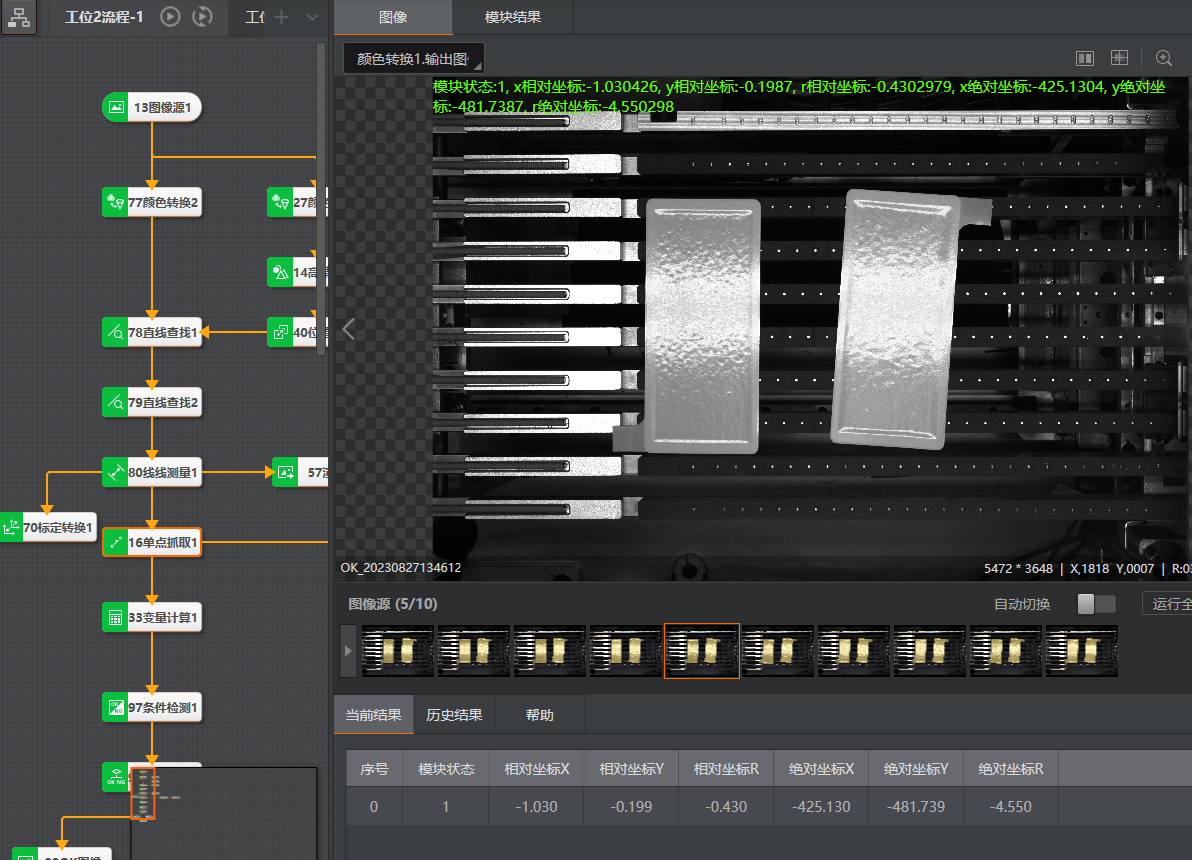Select the 79直线查找2 node
This screenshot has width=1192, height=860.
click(152, 402)
